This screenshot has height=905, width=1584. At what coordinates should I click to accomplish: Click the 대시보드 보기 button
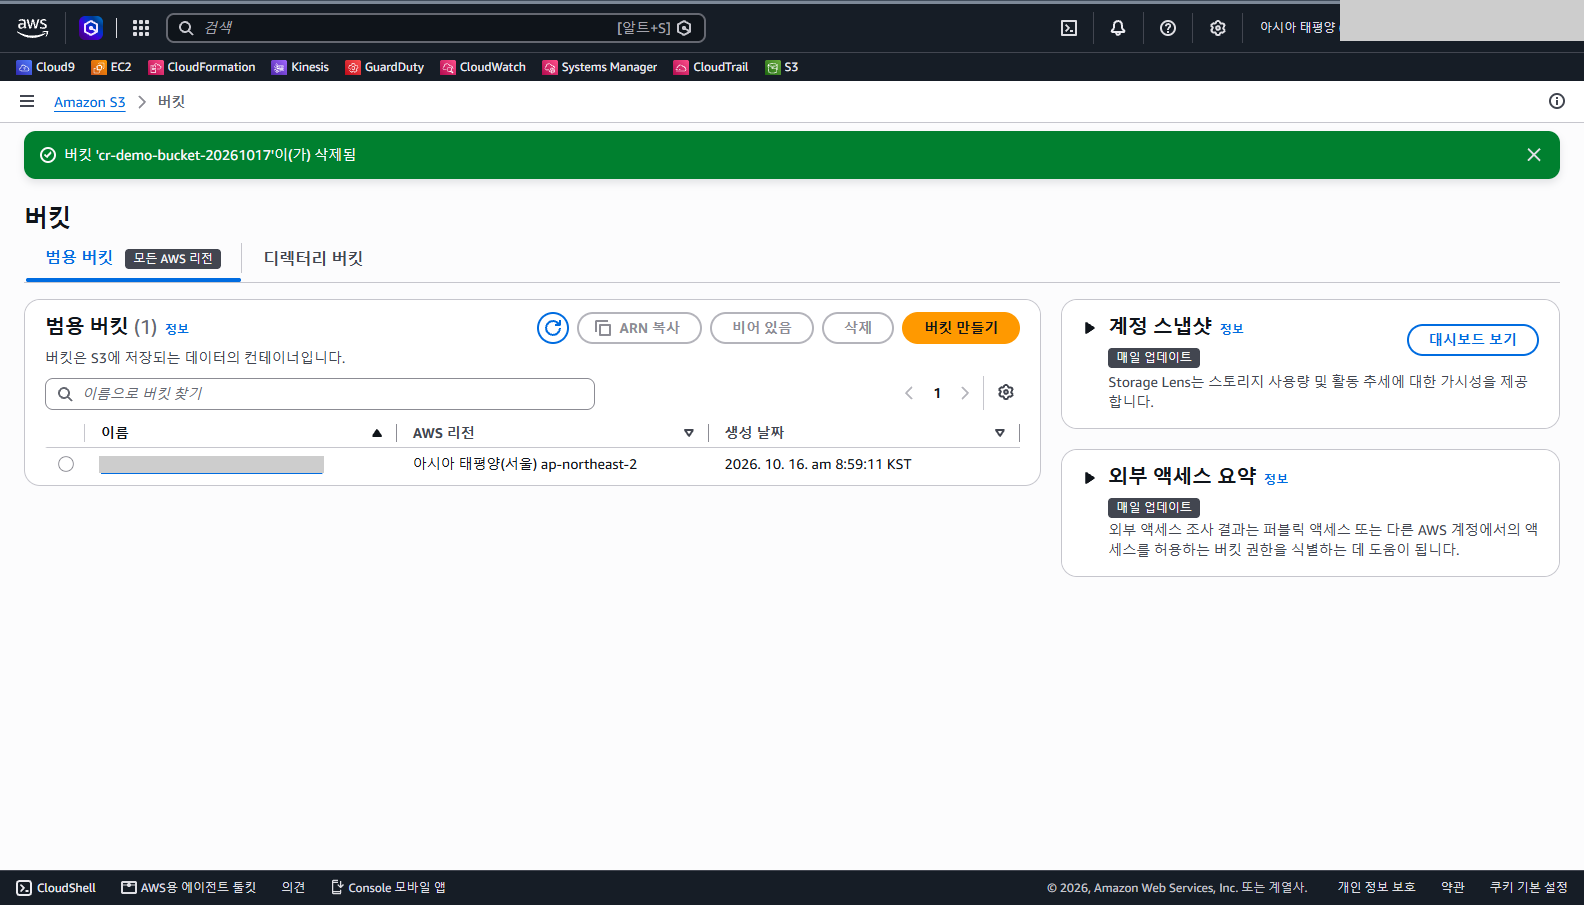click(x=1473, y=340)
